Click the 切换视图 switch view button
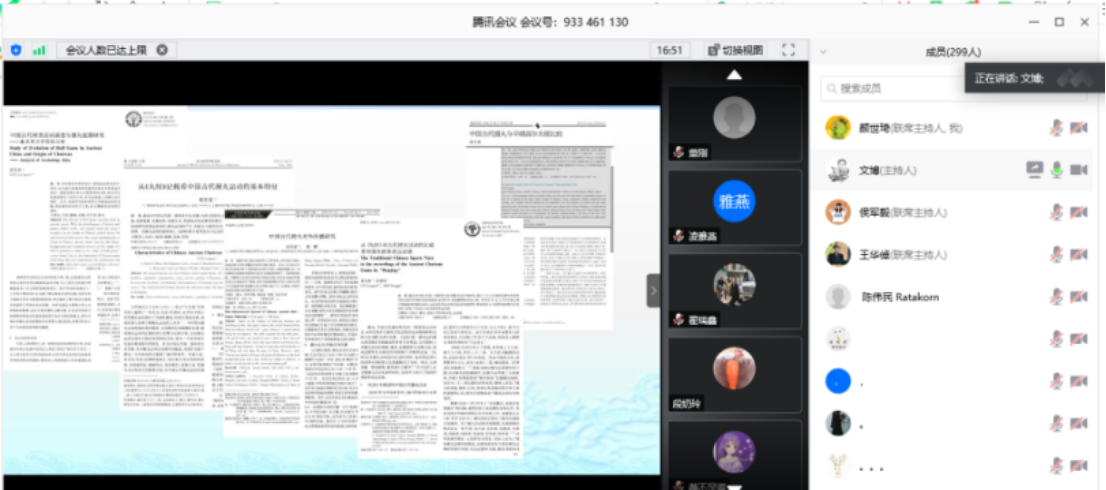The width and height of the screenshot is (1106, 490). (735, 49)
